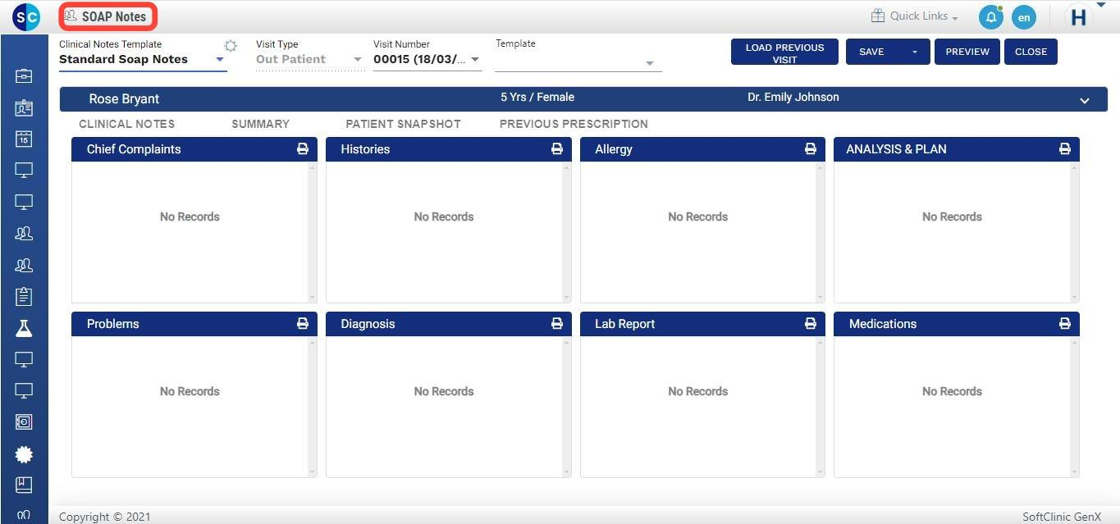Click the briefcase icon in left sidebar
The width and height of the screenshot is (1120, 524).
coord(24,77)
